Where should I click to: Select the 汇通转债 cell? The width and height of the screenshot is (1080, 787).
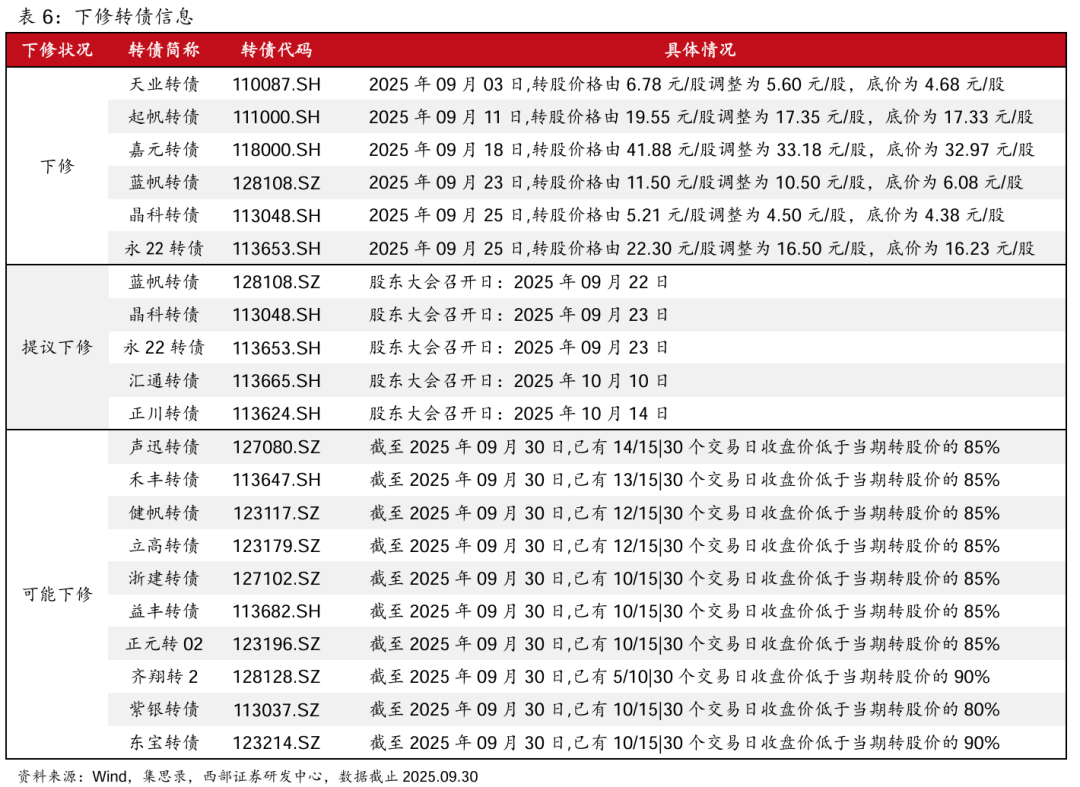coord(164,380)
